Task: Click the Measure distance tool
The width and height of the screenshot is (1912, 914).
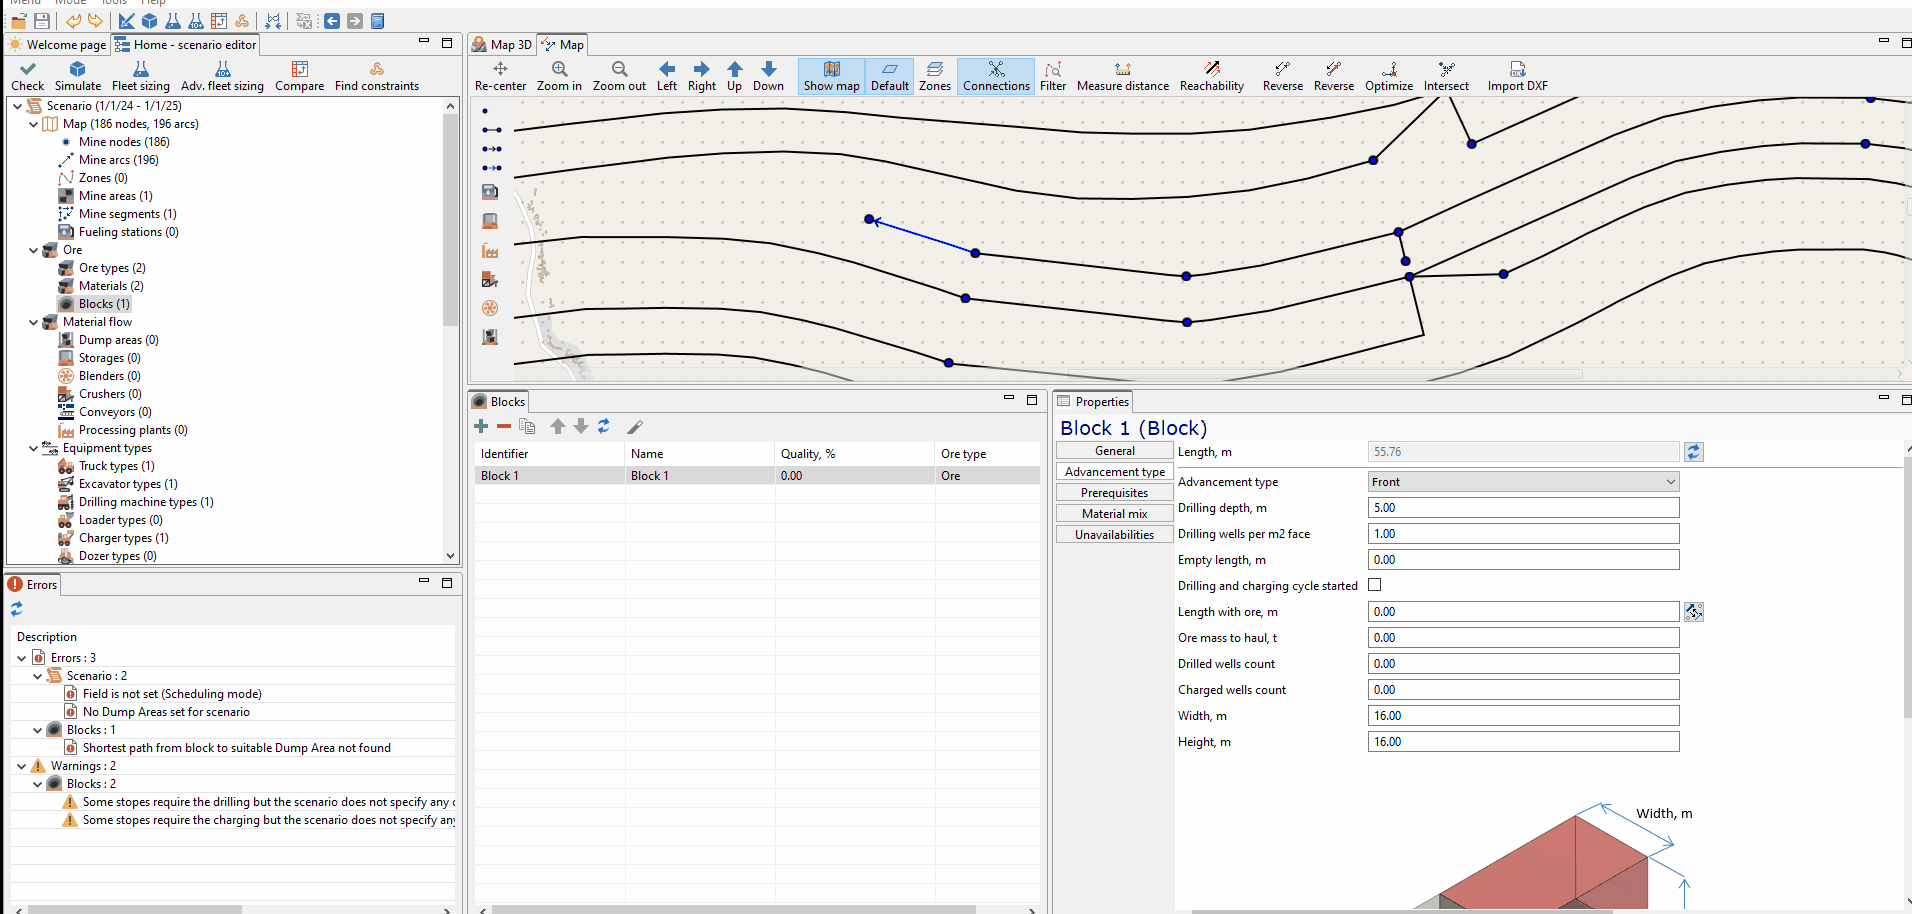Action: pyautogui.click(x=1123, y=69)
